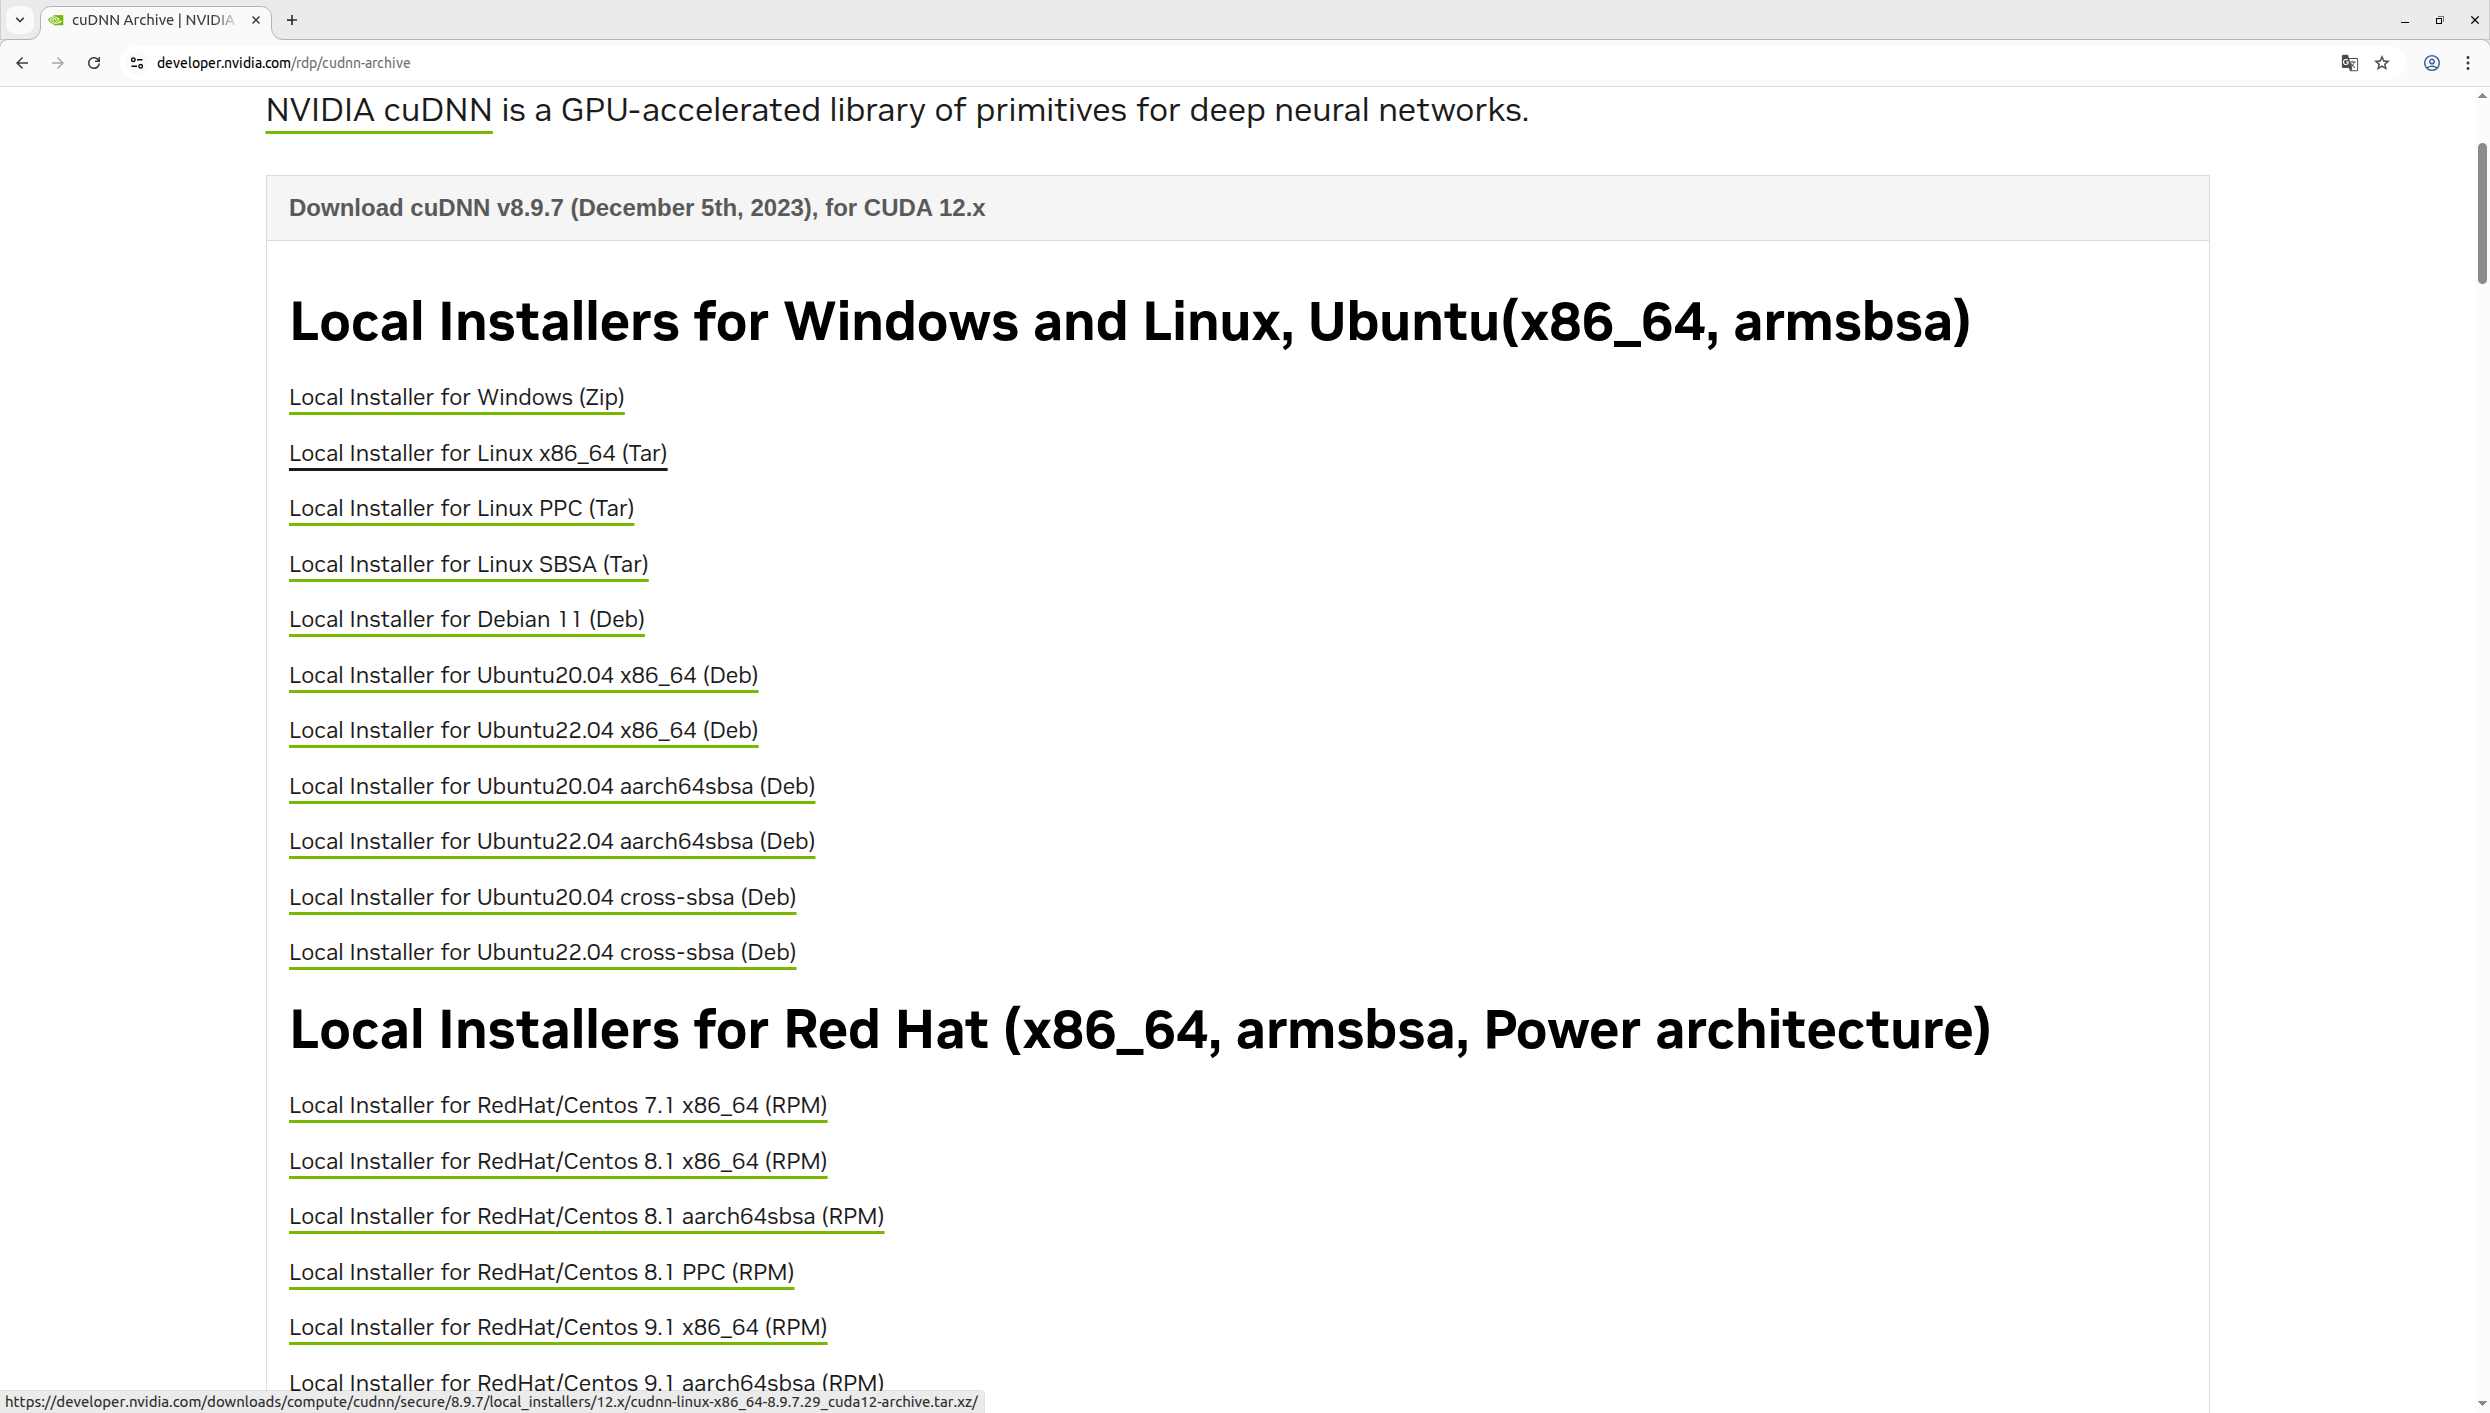Image resolution: width=2490 pixels, height=1413 pixels.
Task: Open Local Installer for Windows (Zip)
Action: (456, 397)
